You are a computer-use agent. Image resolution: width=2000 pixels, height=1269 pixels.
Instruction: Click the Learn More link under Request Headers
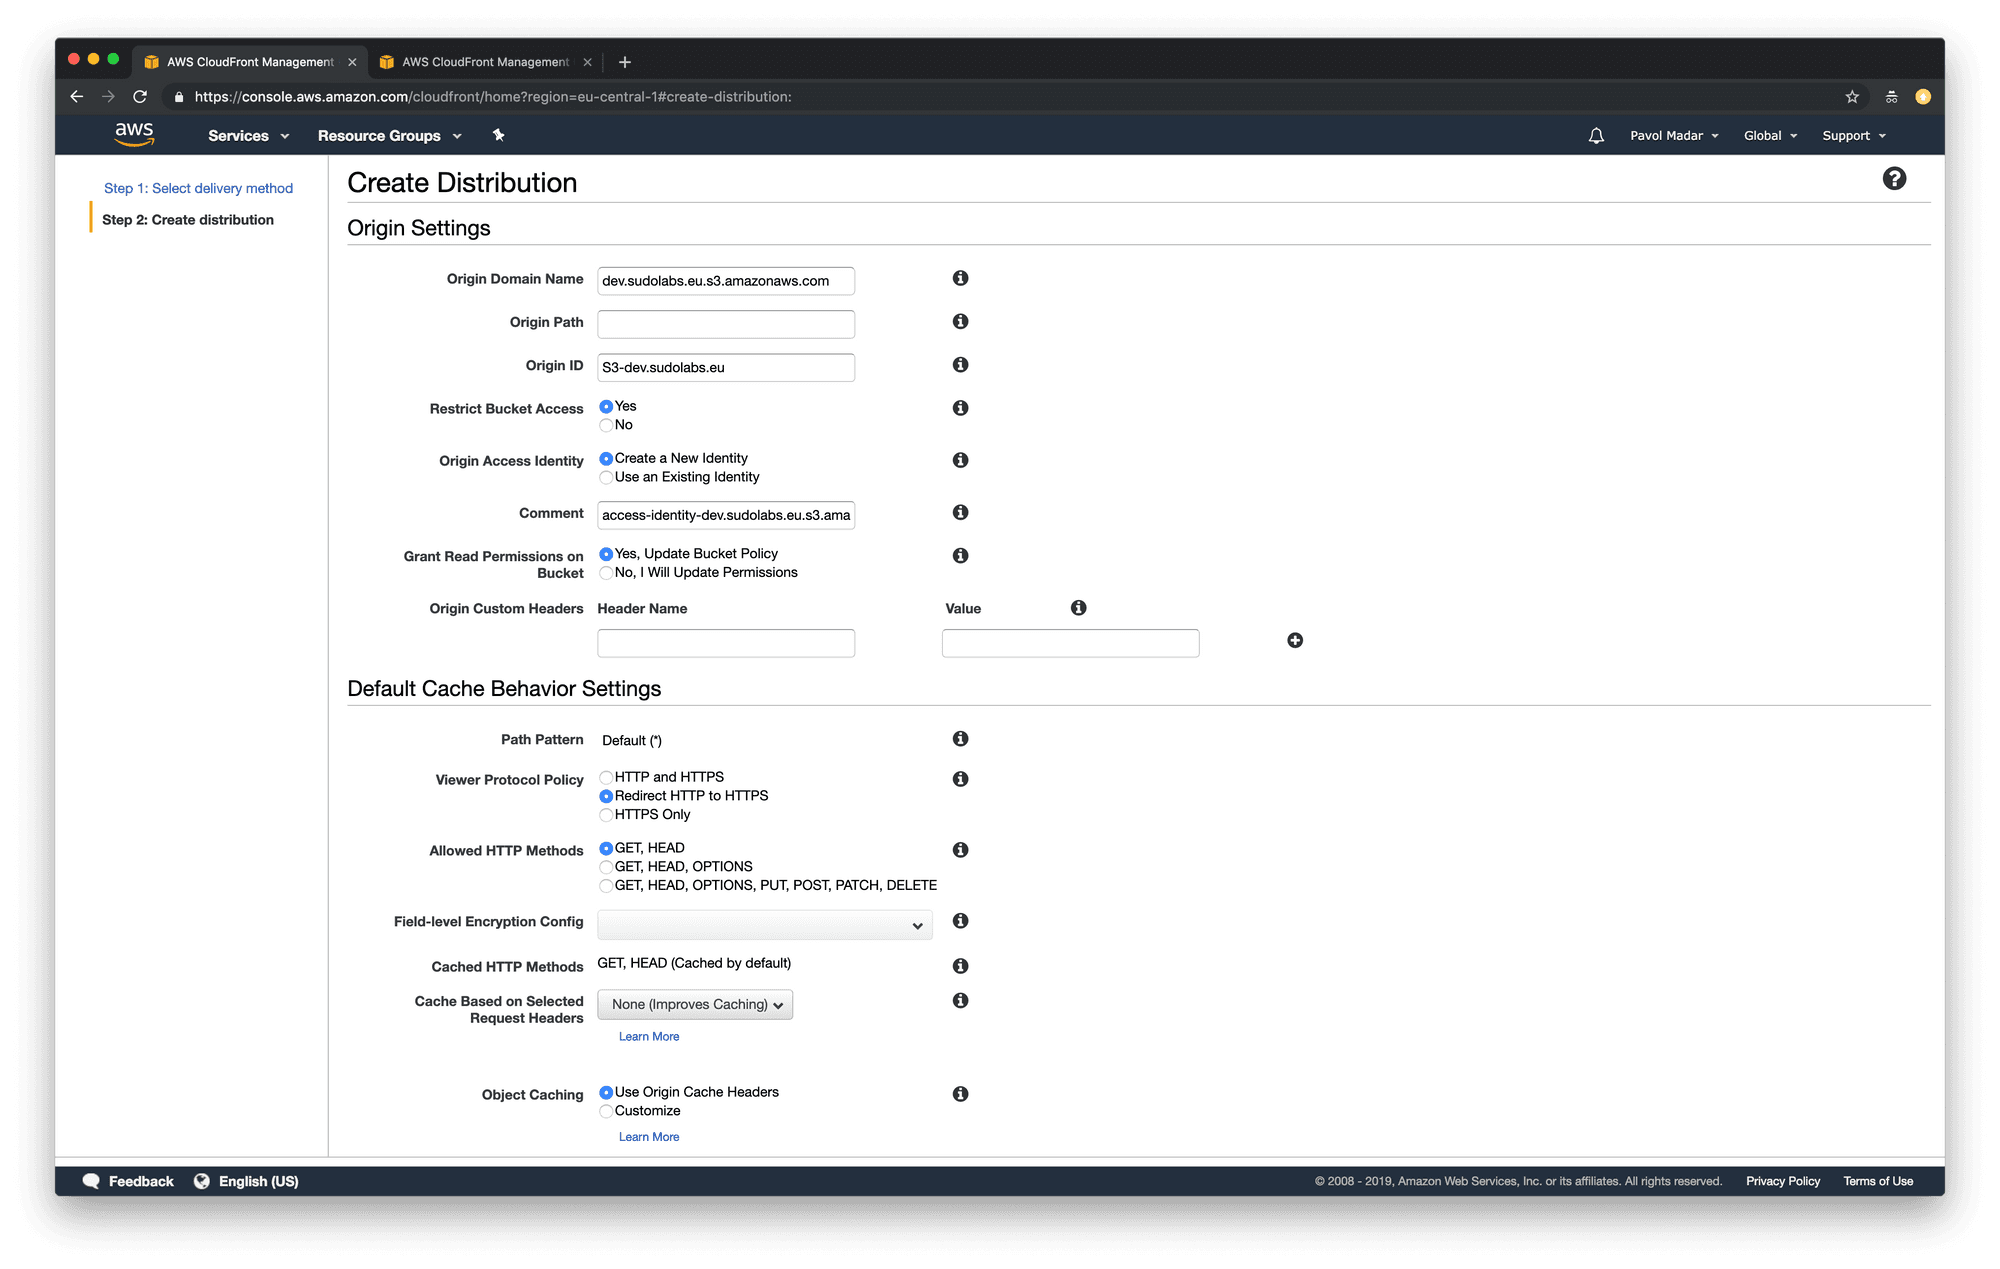coord(646,1036)
